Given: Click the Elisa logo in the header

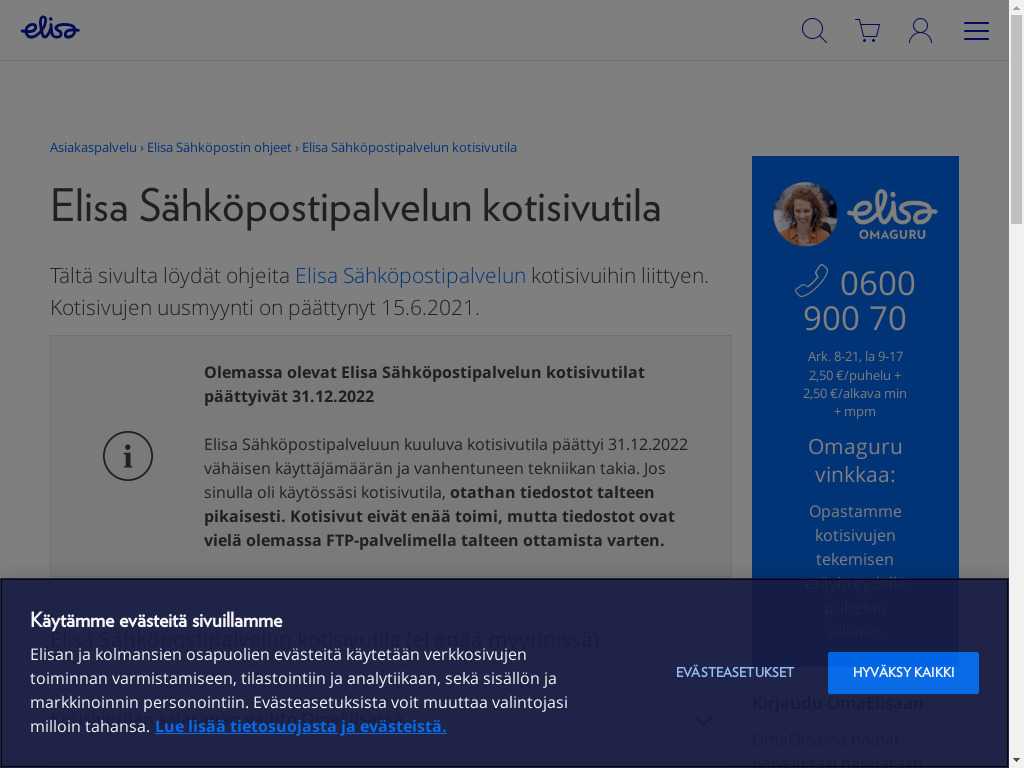Looking at the screenshot, I should point(50,29).
